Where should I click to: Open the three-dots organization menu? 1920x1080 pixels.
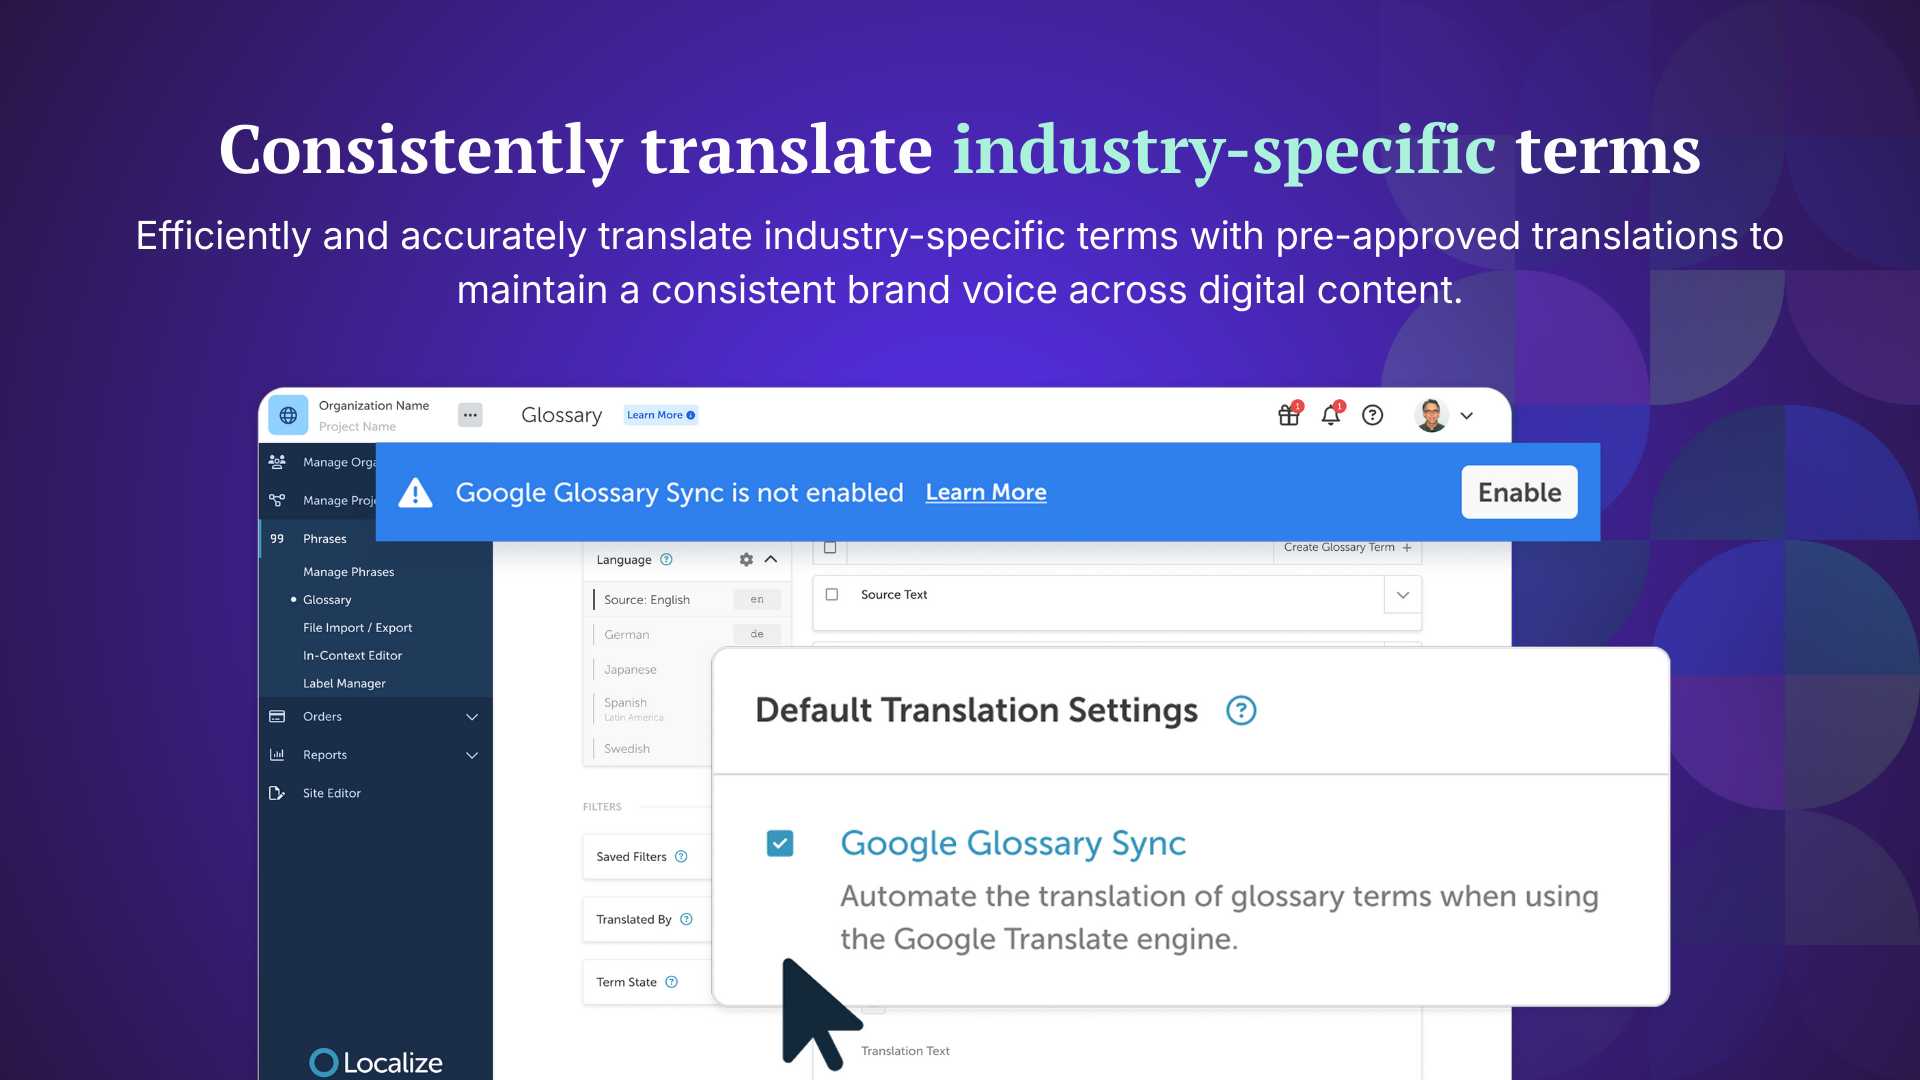470,415
